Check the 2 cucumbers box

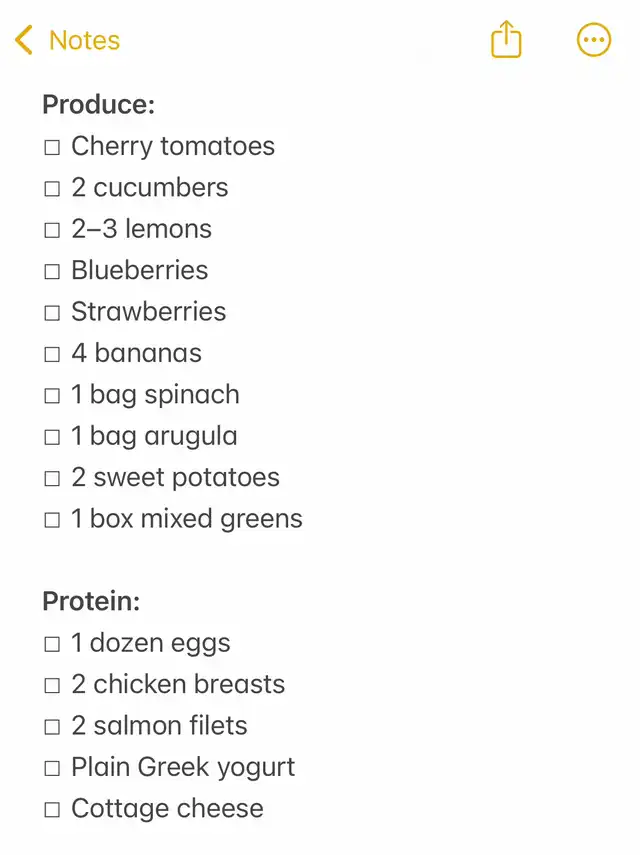click(52, 189)
